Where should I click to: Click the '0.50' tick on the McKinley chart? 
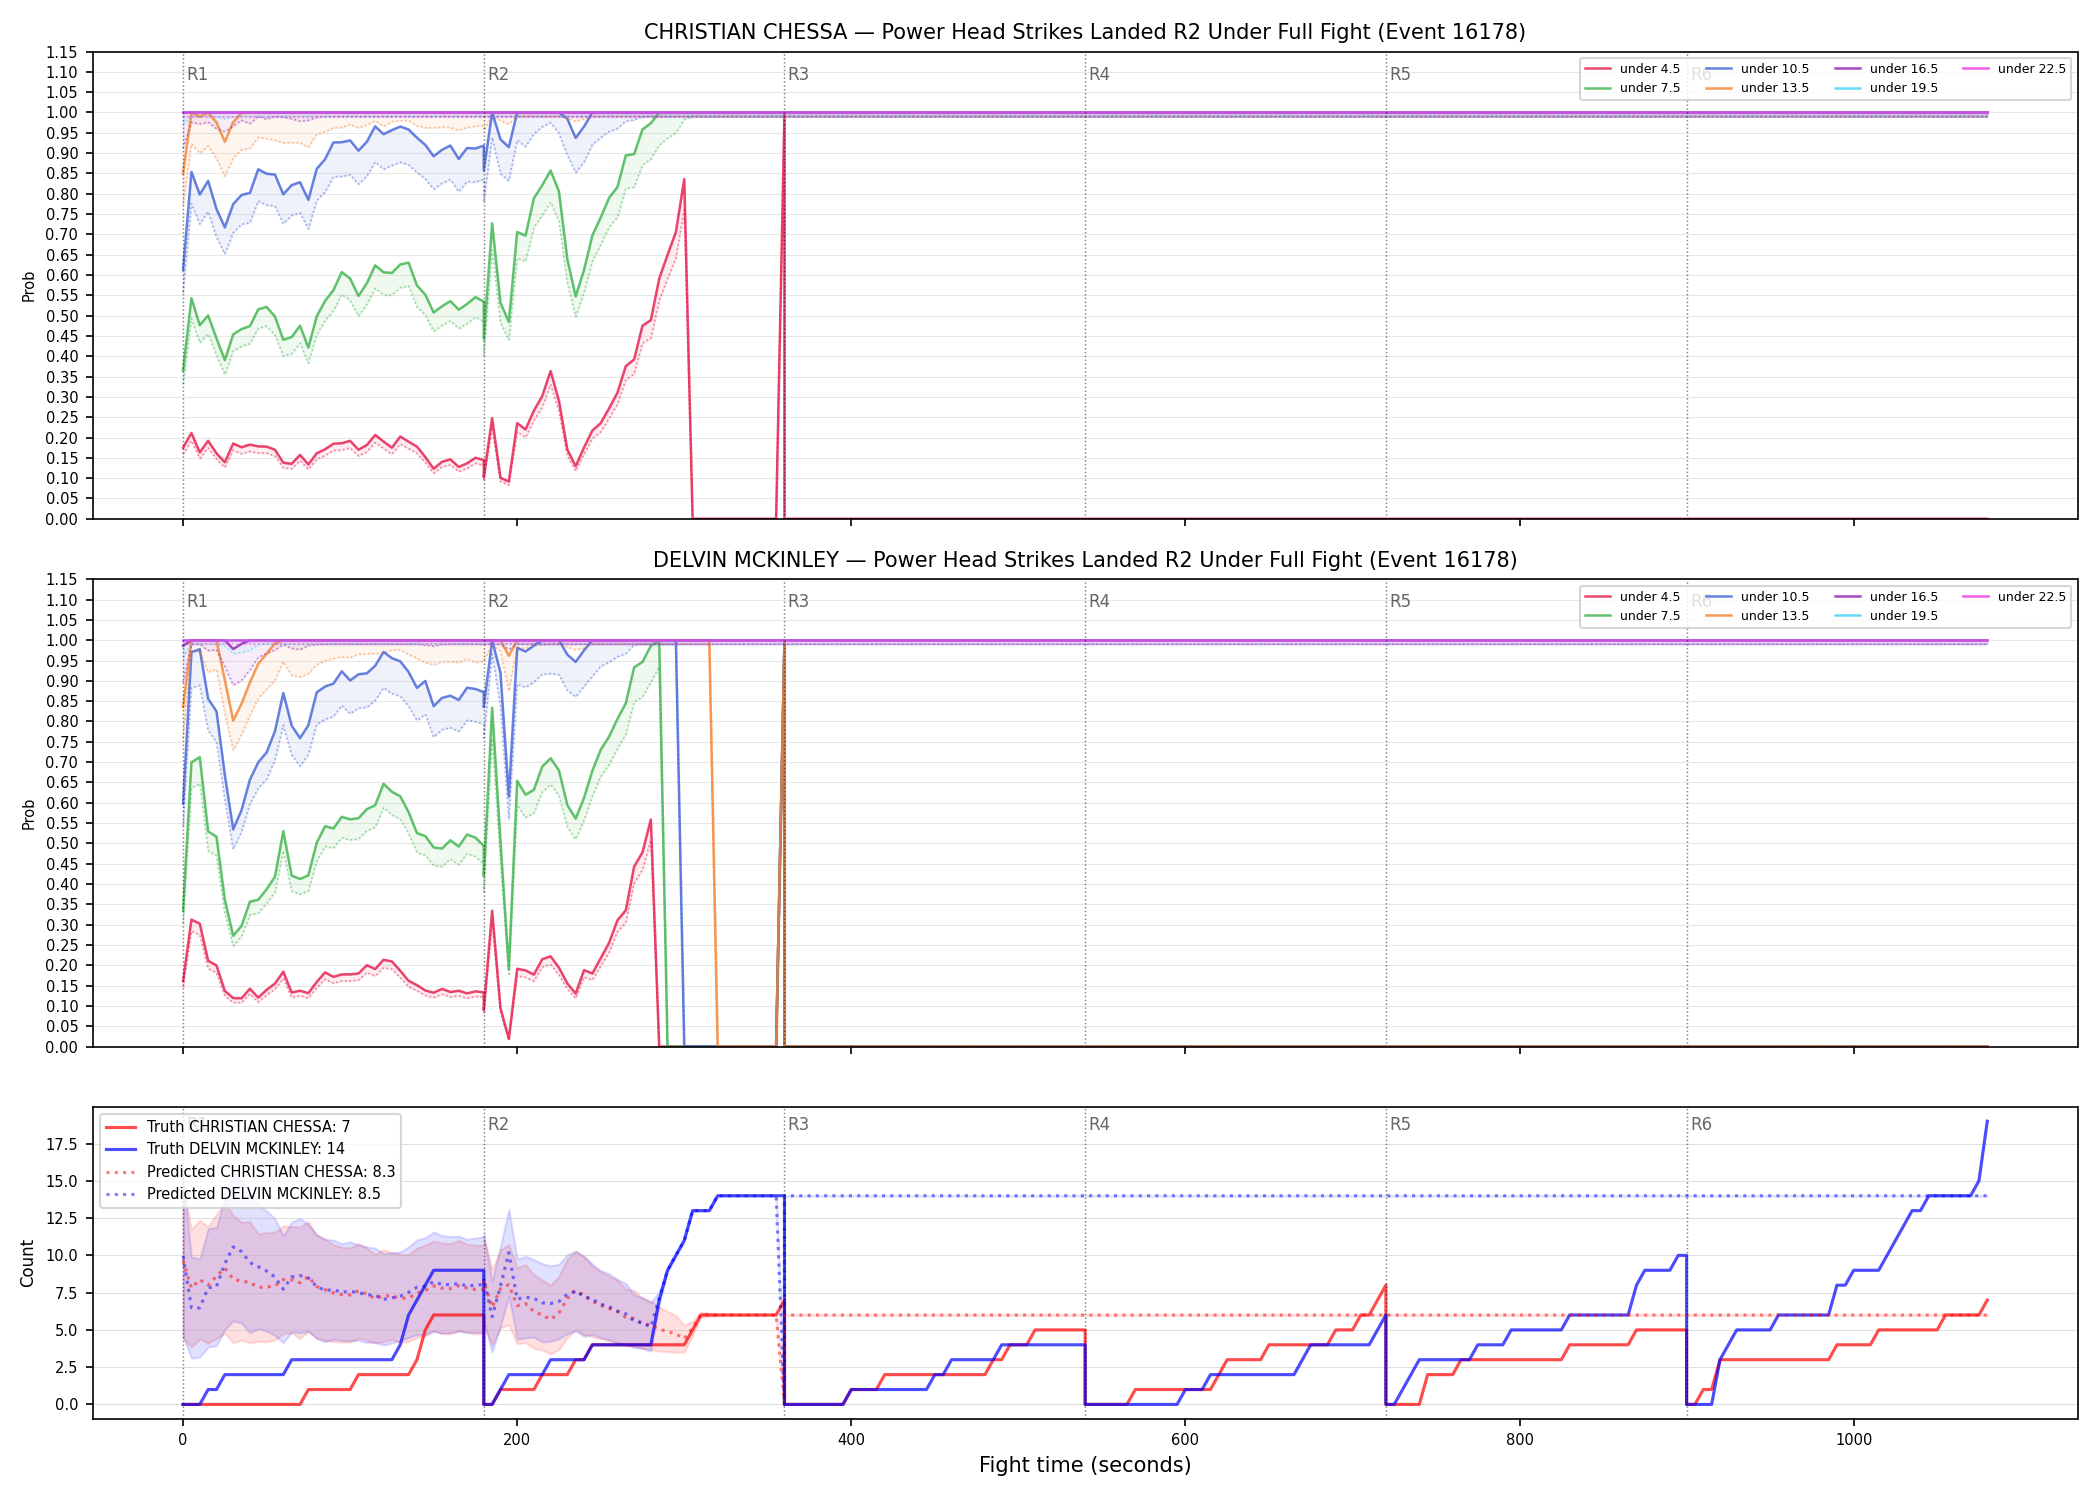[x=61, y=843]
